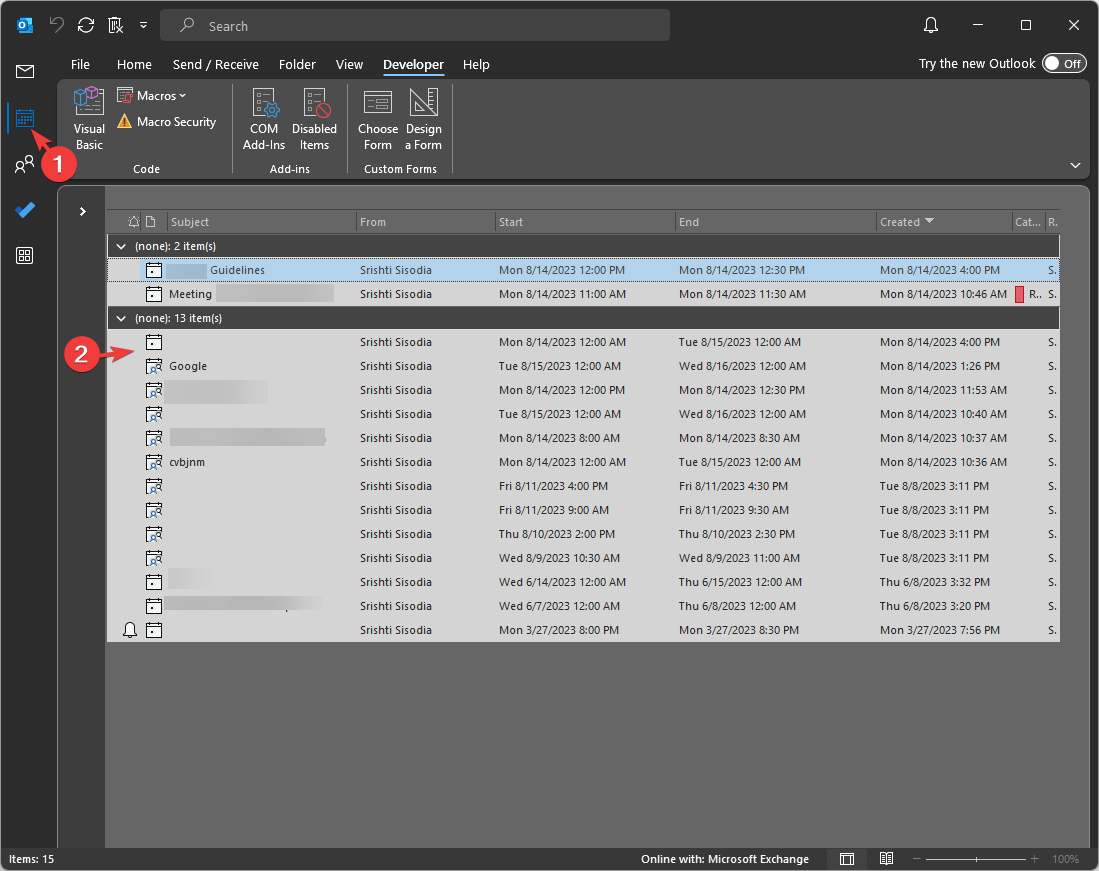
Task: Sort by the Created column header
Action: tap(900, 222)
